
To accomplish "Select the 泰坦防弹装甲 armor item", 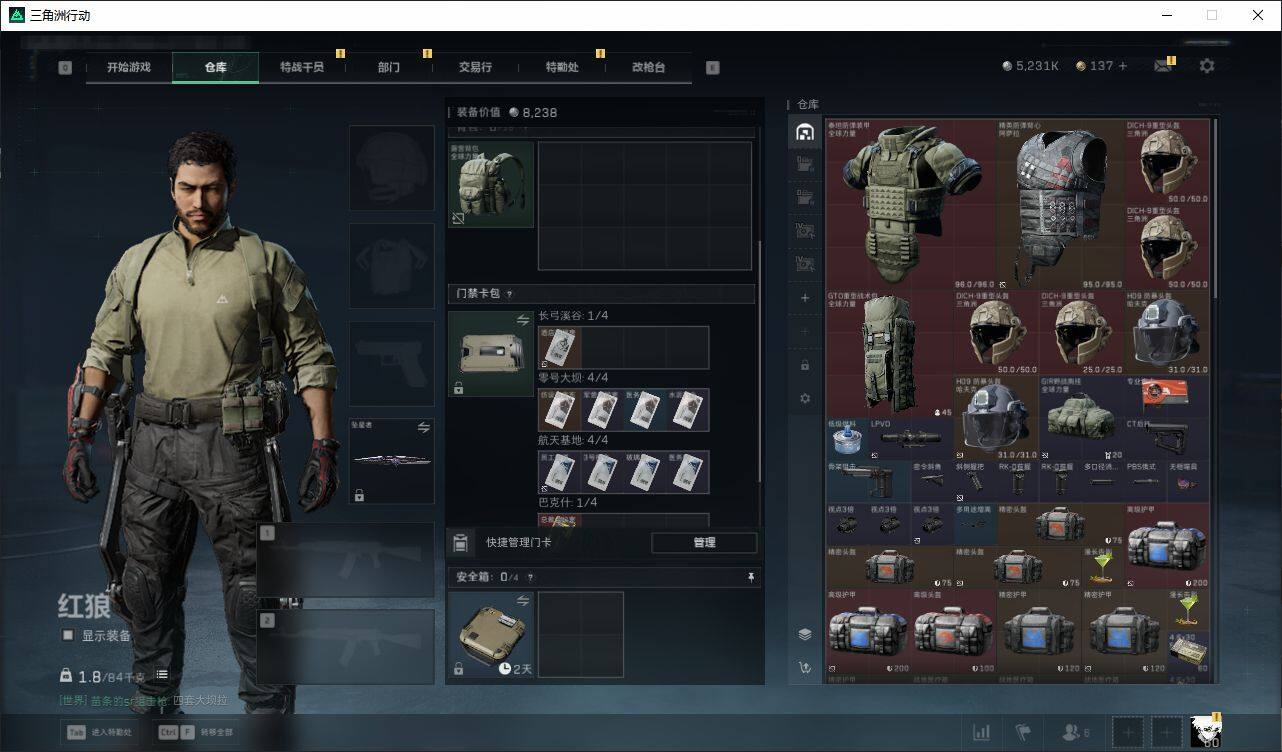I will click(x=910, y=204).
